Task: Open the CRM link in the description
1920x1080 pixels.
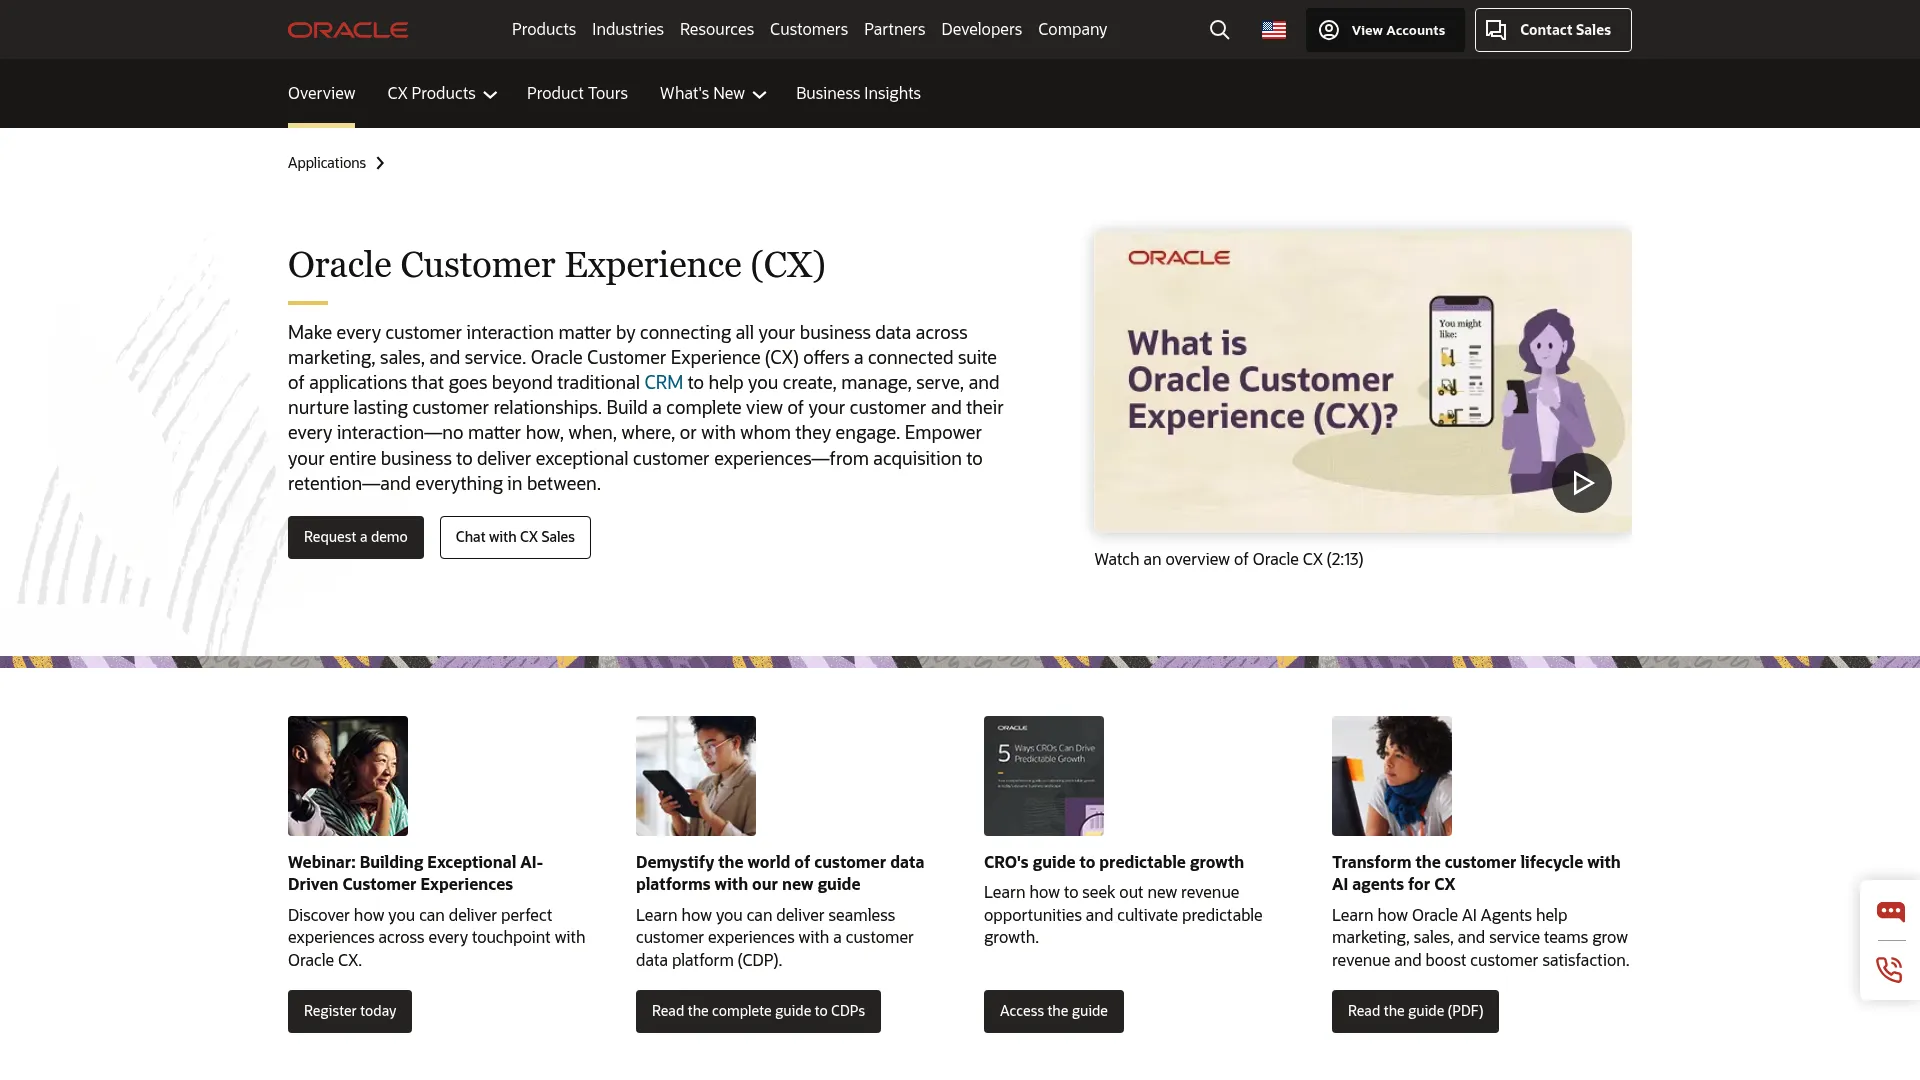Action: (x=662, y=382)
